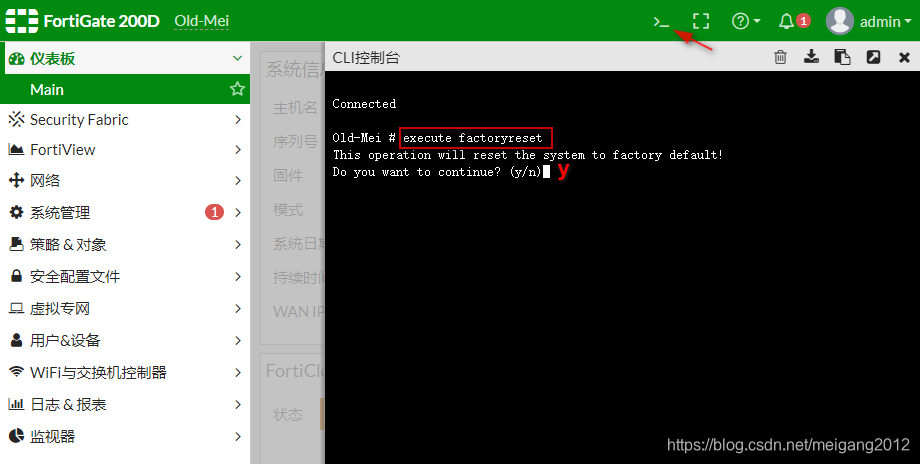Click the WiFi signal icon
Image resolution: width=920 pixels, height=464 pixels.
[x=16, y=371]
